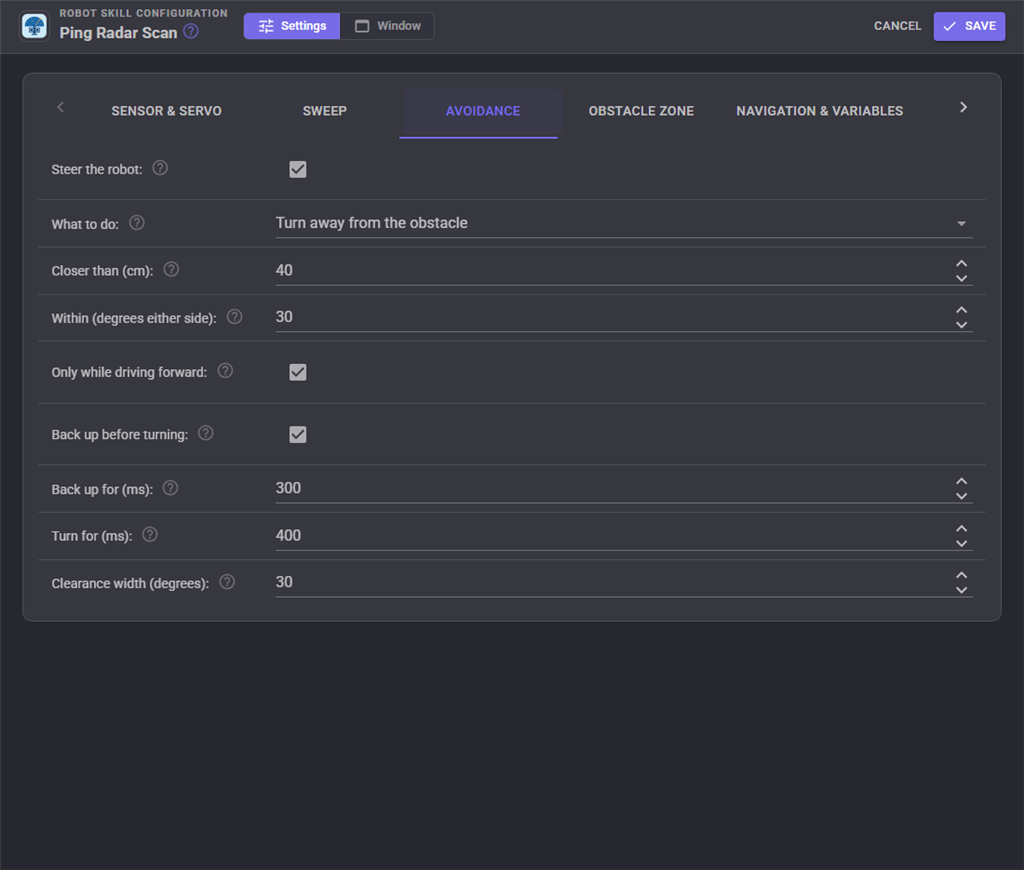Click help icon beside Turn for (ms)
Viewport: 1024px width, 870px height.
tap(150, 534)
